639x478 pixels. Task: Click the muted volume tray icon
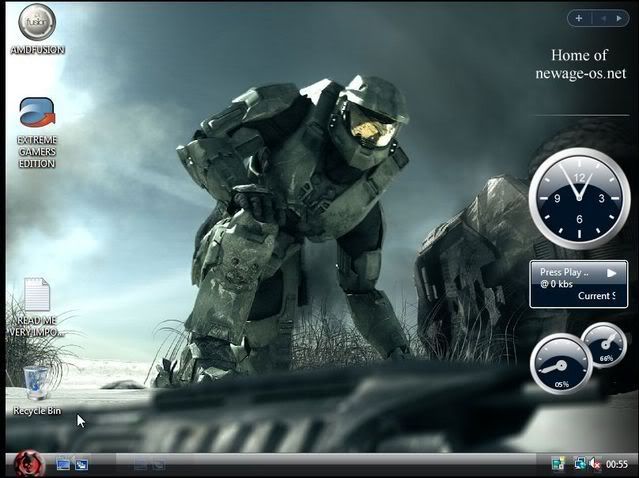tap(594, 464)
